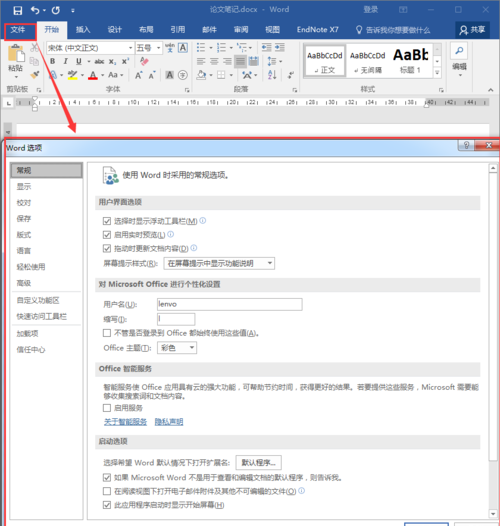The image size is (500, 526).
Task: Click the Sort A-Z icon
Action: (x=272, y=75)
